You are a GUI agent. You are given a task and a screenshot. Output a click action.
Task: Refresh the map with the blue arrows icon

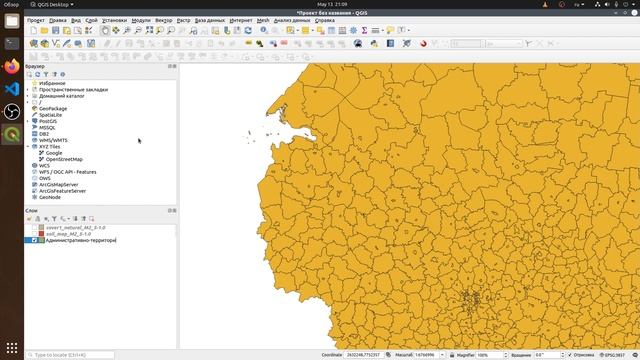pyautogui.click(x=248, y=31)
